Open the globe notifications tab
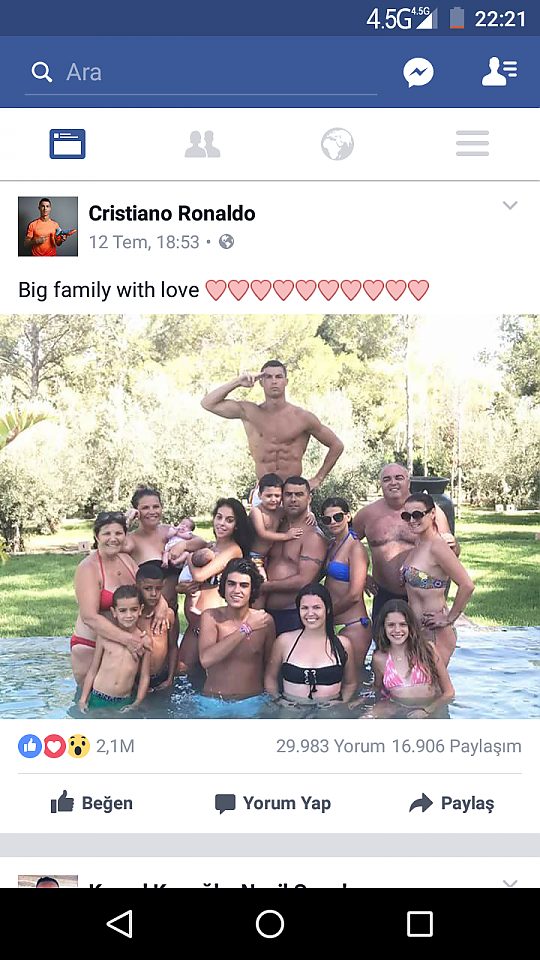The height and width of the screenshot is (960, 540). 337,144
